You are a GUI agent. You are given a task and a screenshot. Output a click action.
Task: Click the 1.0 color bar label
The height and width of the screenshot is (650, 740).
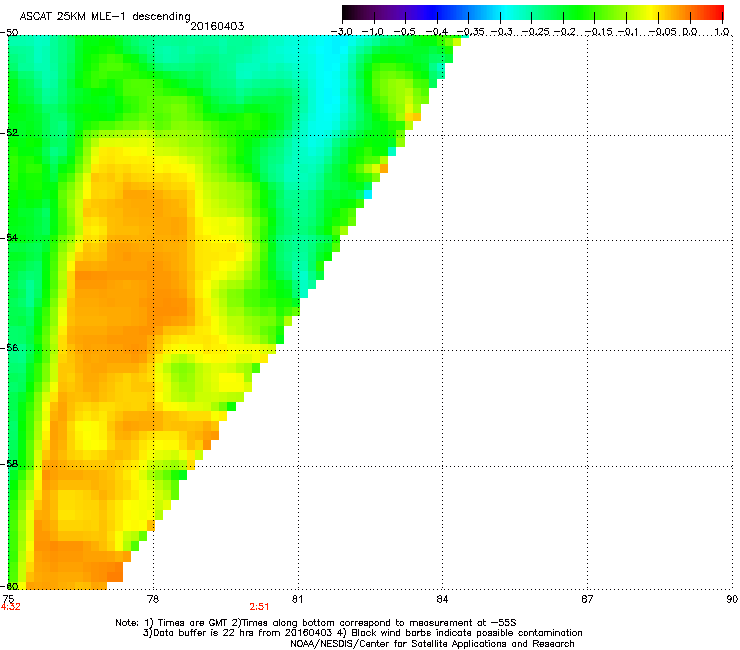point(722,32)
